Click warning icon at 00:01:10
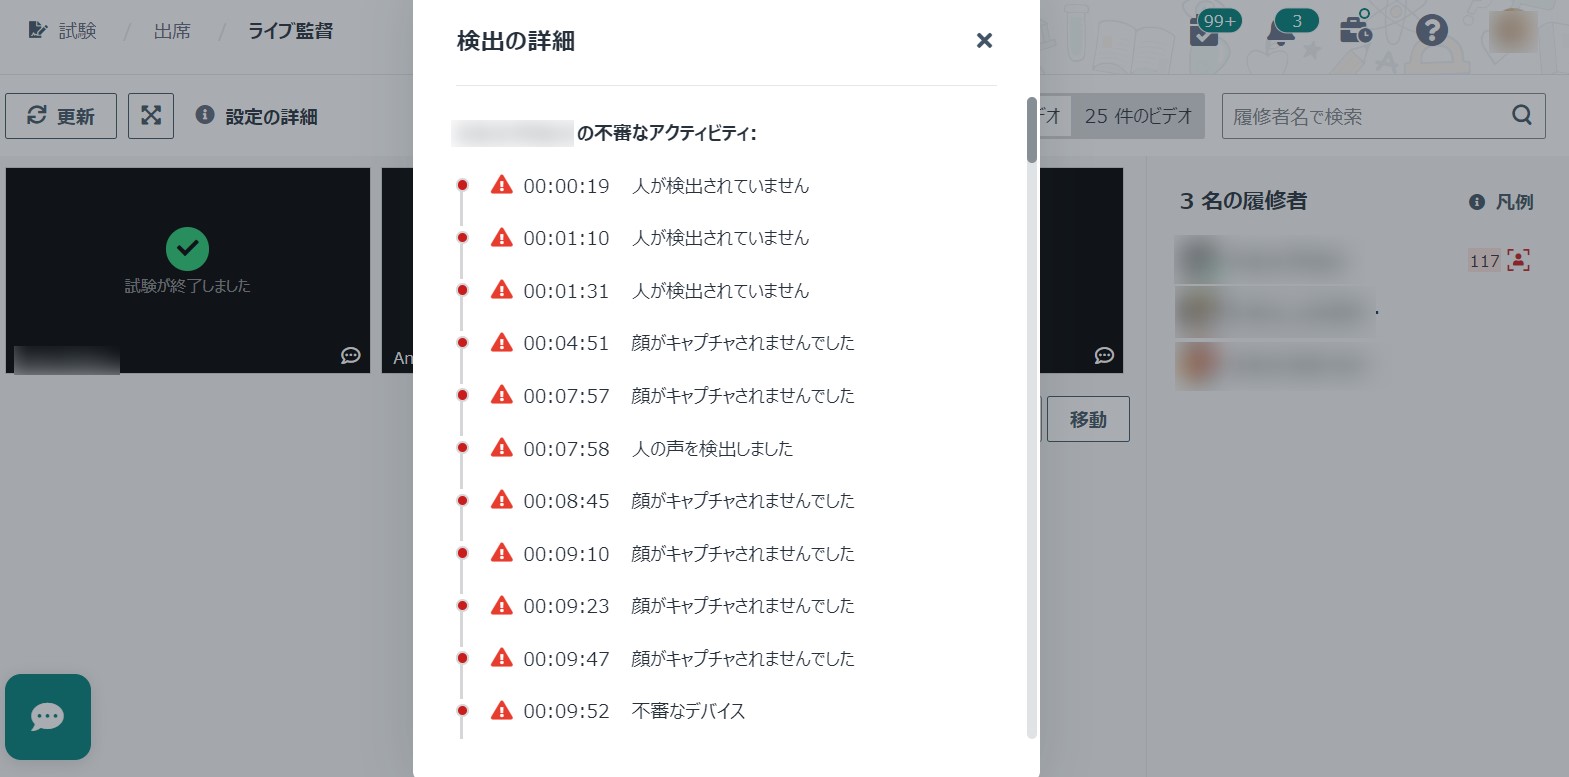Screen dimensions: 1569x777 click(x=502, y=237)
